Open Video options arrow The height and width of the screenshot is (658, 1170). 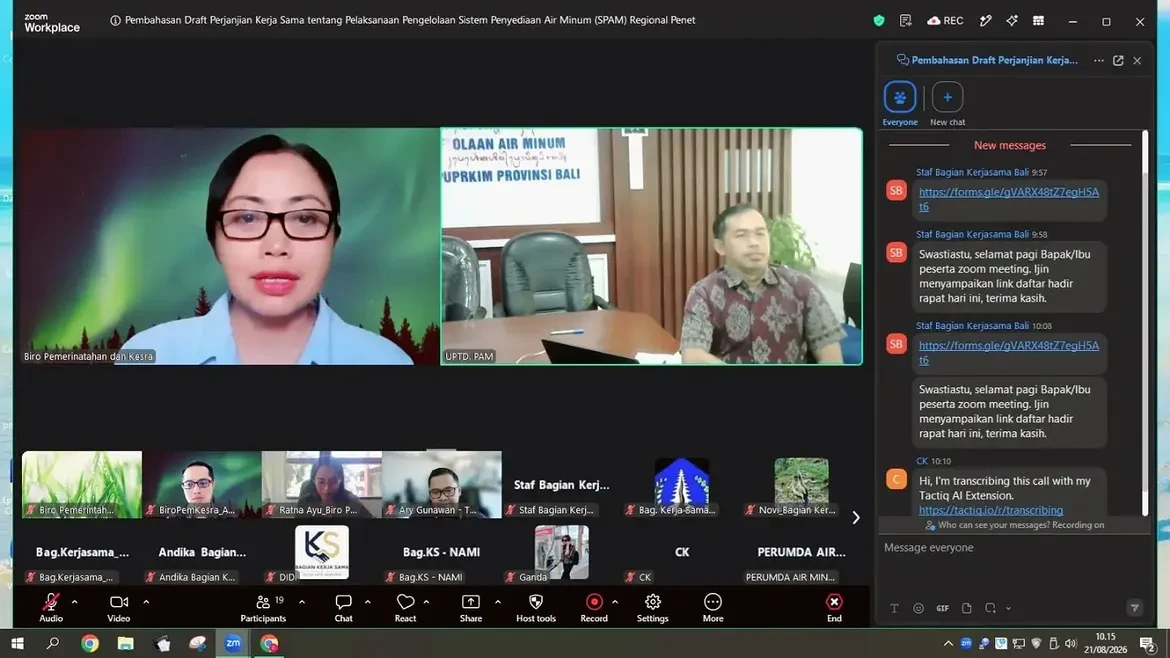click(x=146, y=602)
